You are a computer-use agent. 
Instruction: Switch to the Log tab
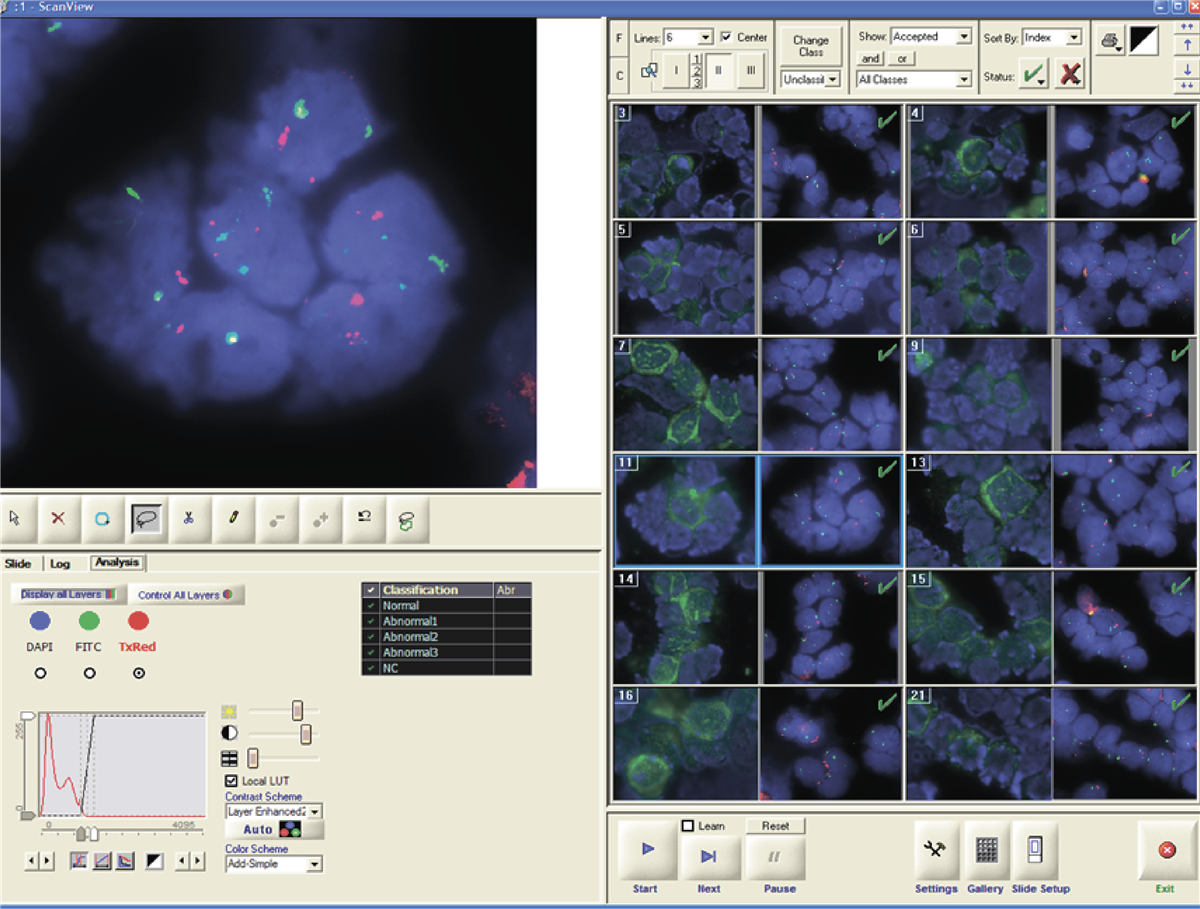tap(60, 563)
